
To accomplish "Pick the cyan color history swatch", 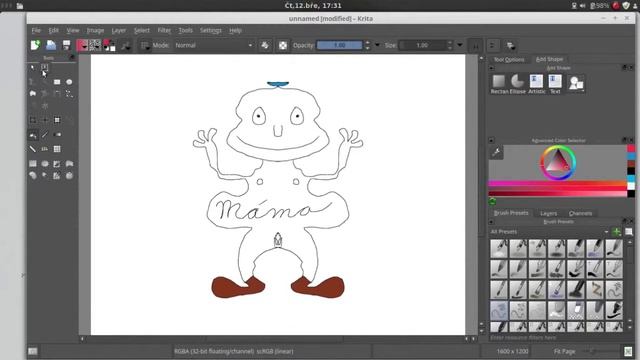I will click(631, 179).
